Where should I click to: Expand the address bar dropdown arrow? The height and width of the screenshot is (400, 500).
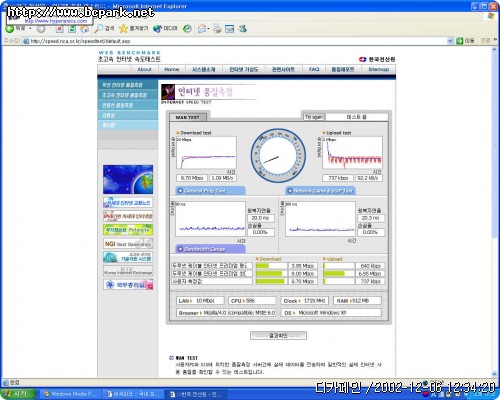click(450, 41)
